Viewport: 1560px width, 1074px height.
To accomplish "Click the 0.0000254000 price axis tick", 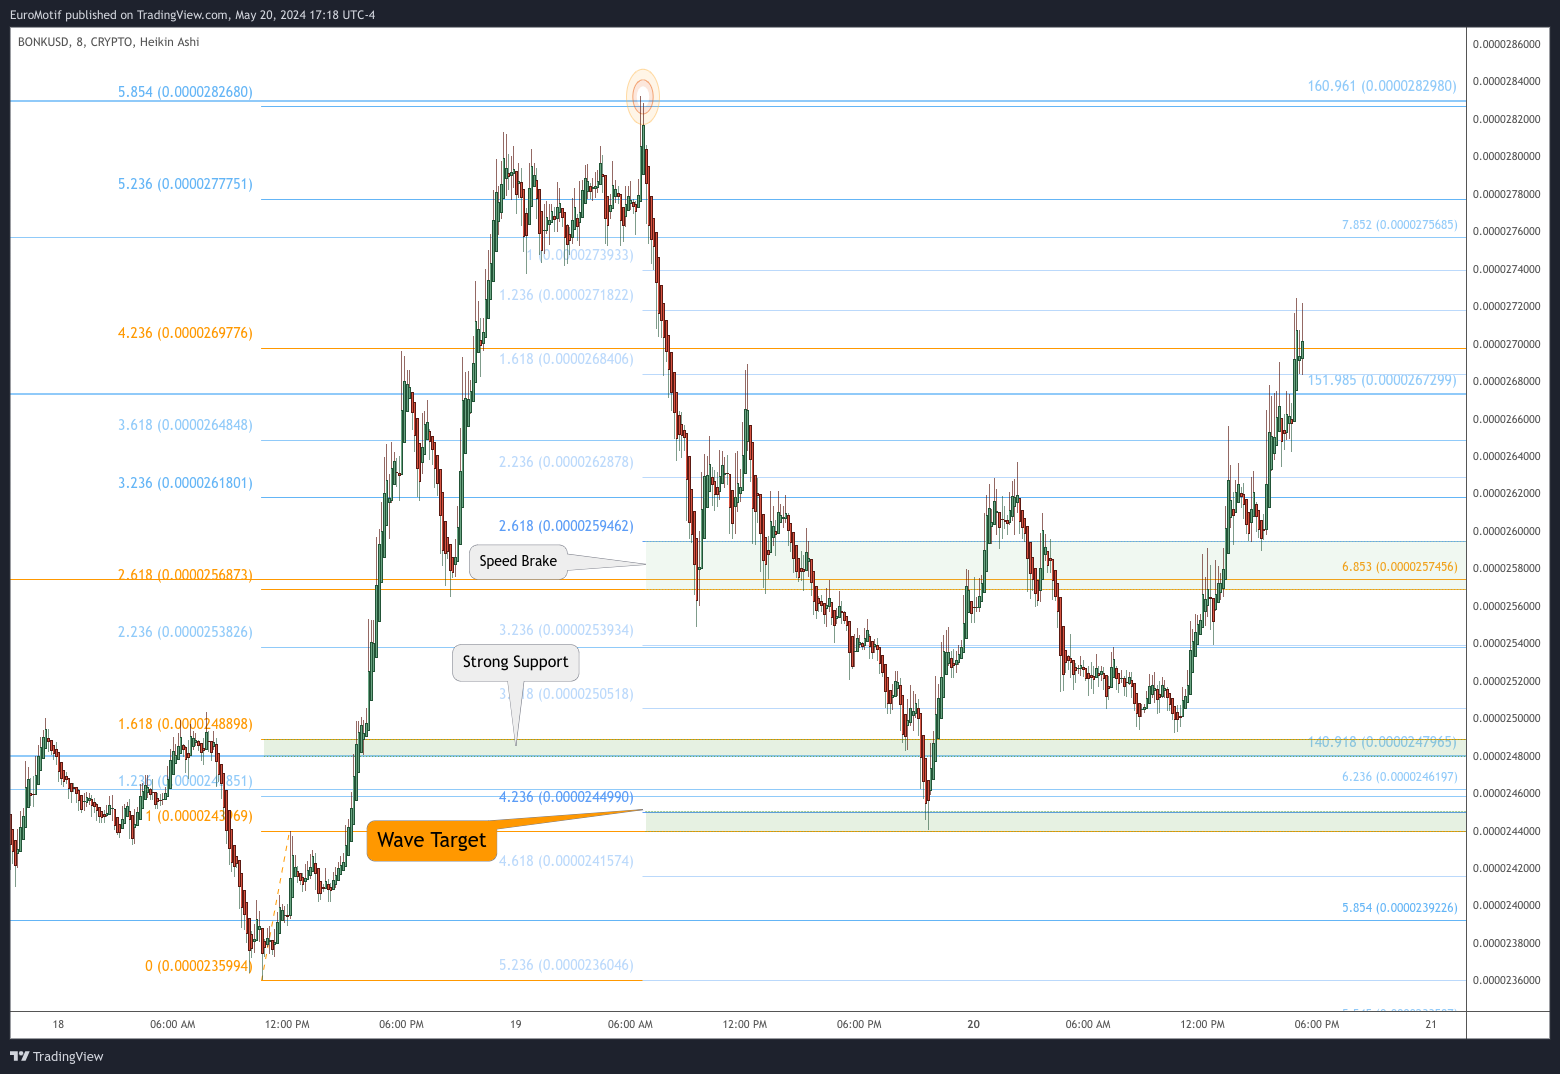I will click(x=1506, y=643).
